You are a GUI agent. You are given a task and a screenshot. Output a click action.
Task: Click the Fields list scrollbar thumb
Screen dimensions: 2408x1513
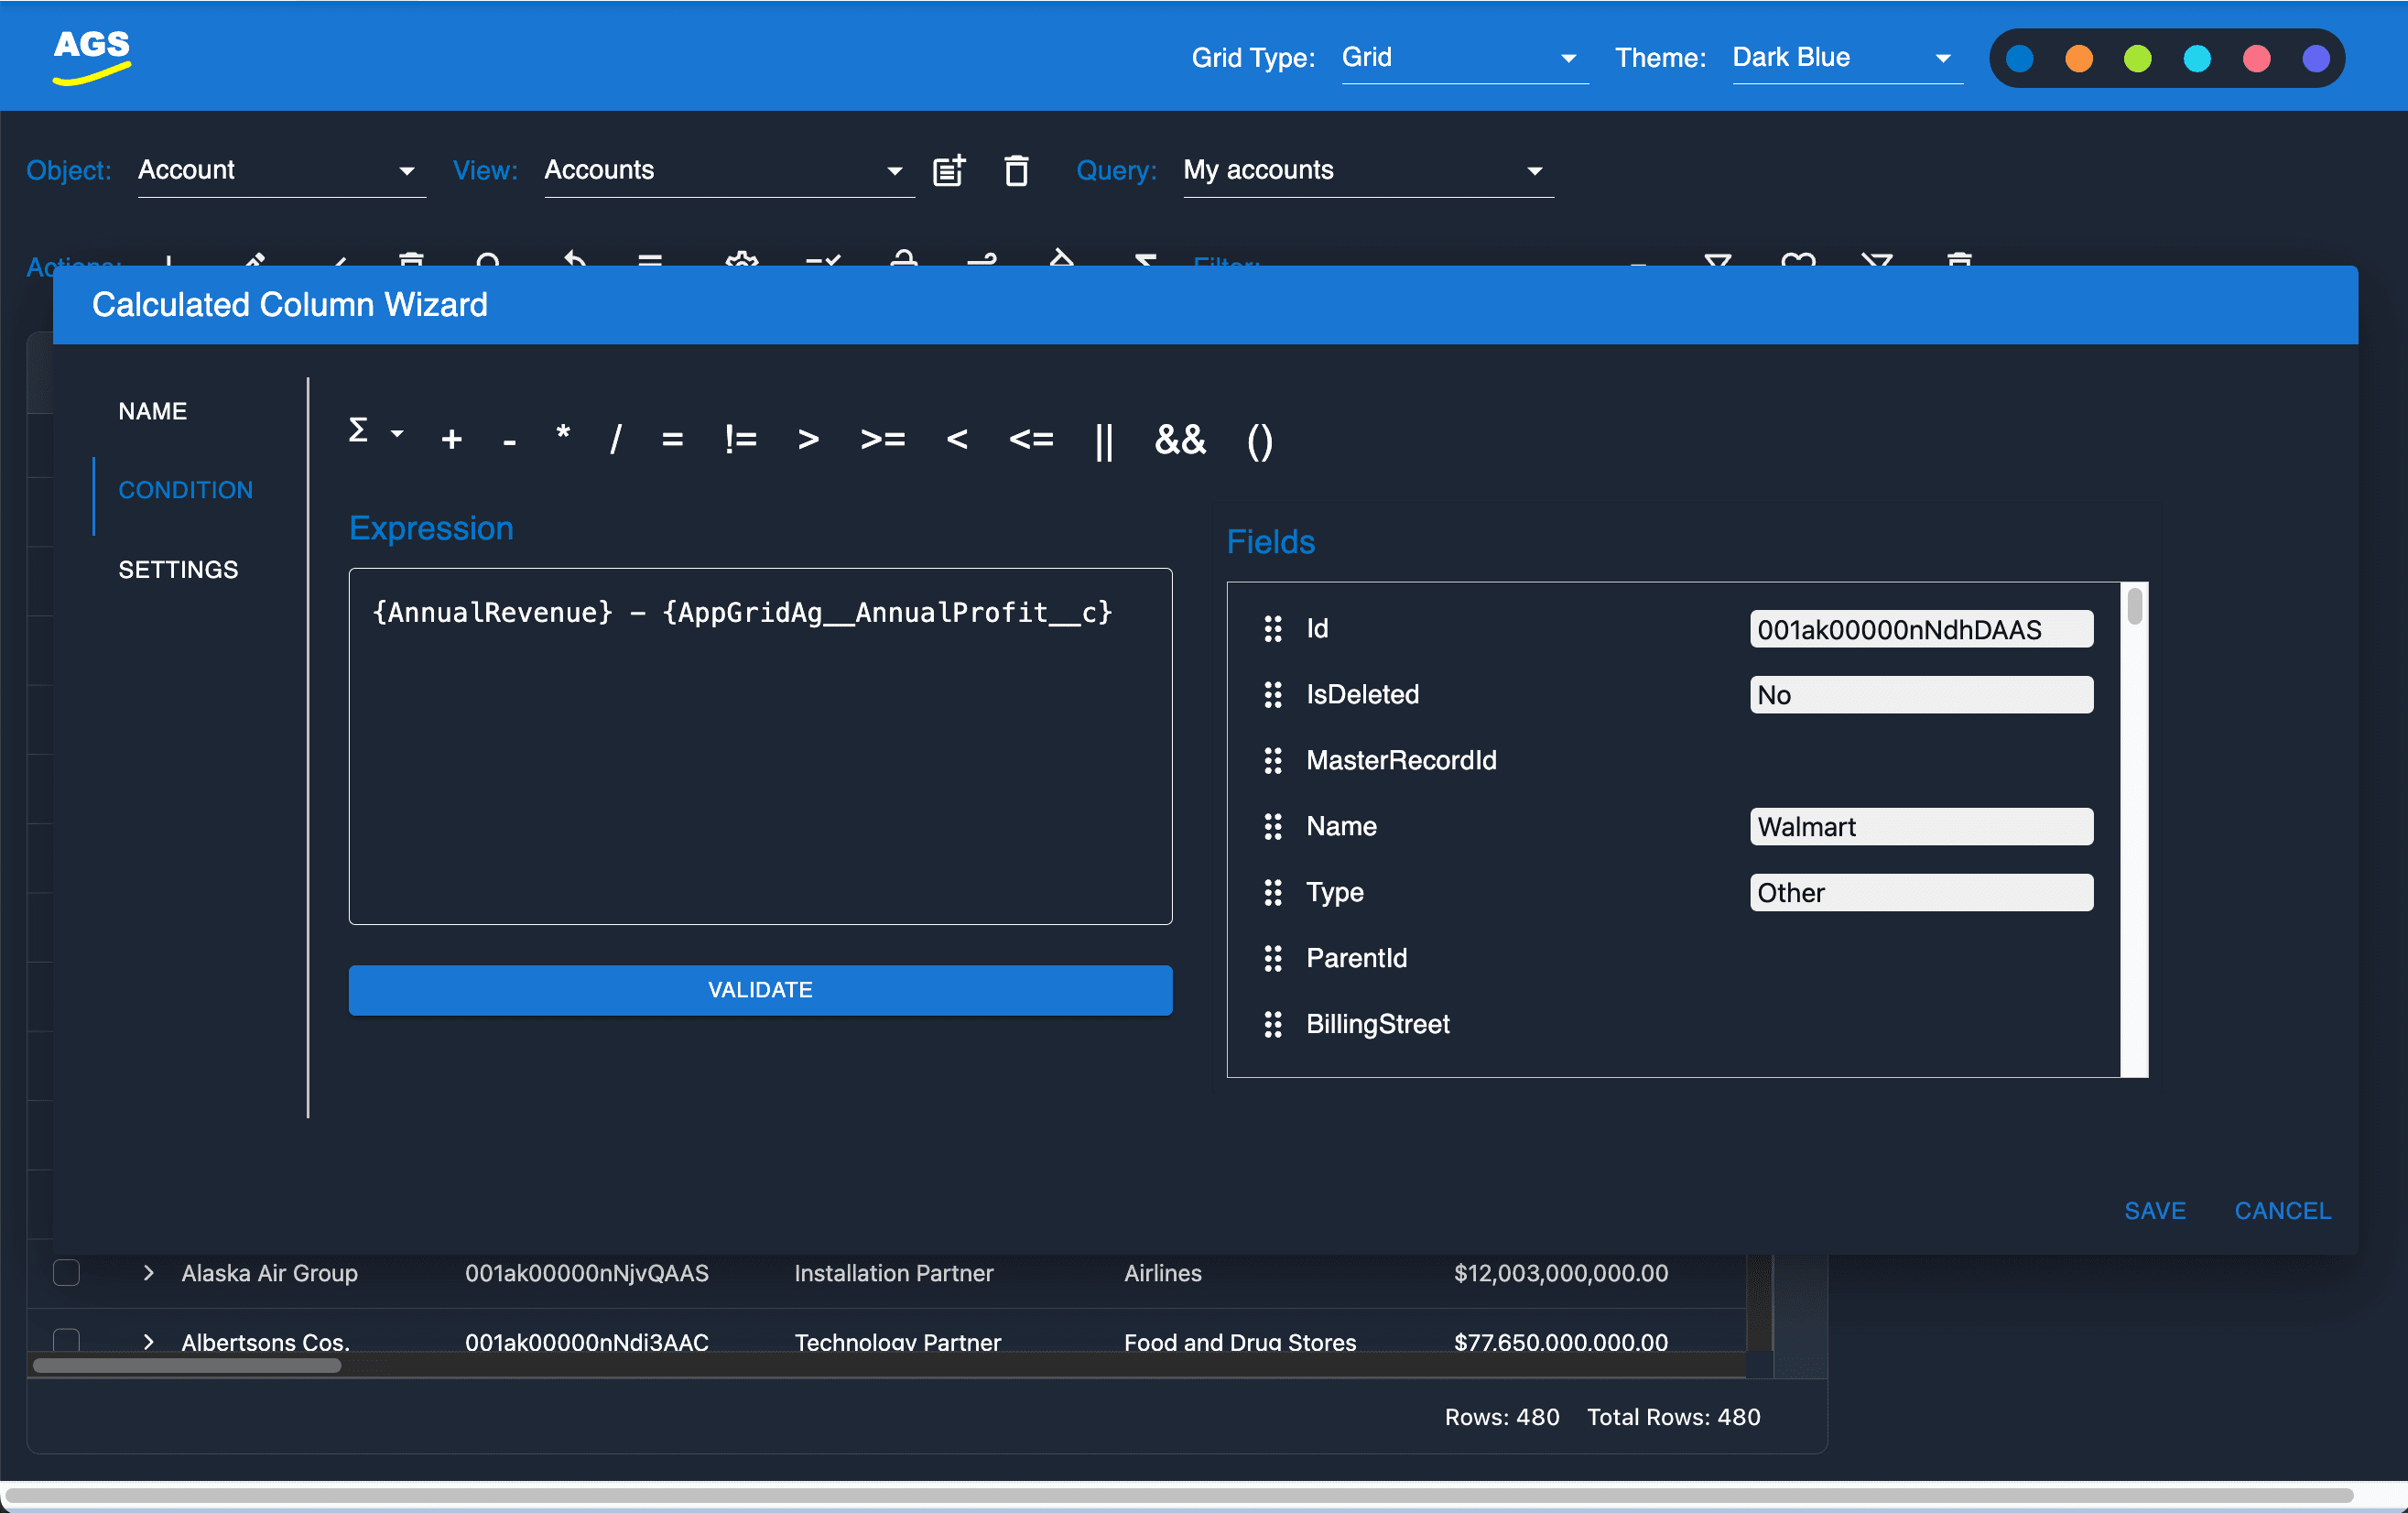[x=2134, y=606]
